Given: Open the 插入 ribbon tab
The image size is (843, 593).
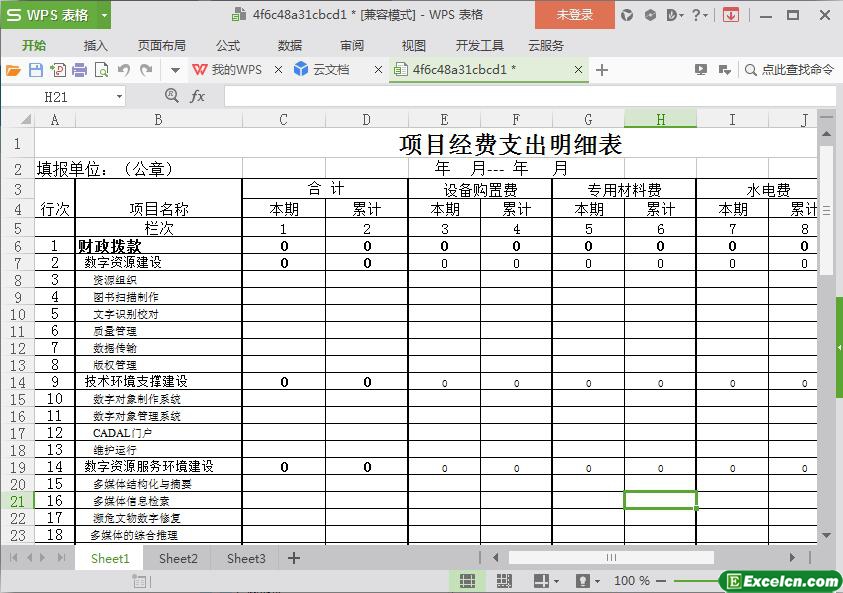Looking at the screenshot, I should pos(95,46).
